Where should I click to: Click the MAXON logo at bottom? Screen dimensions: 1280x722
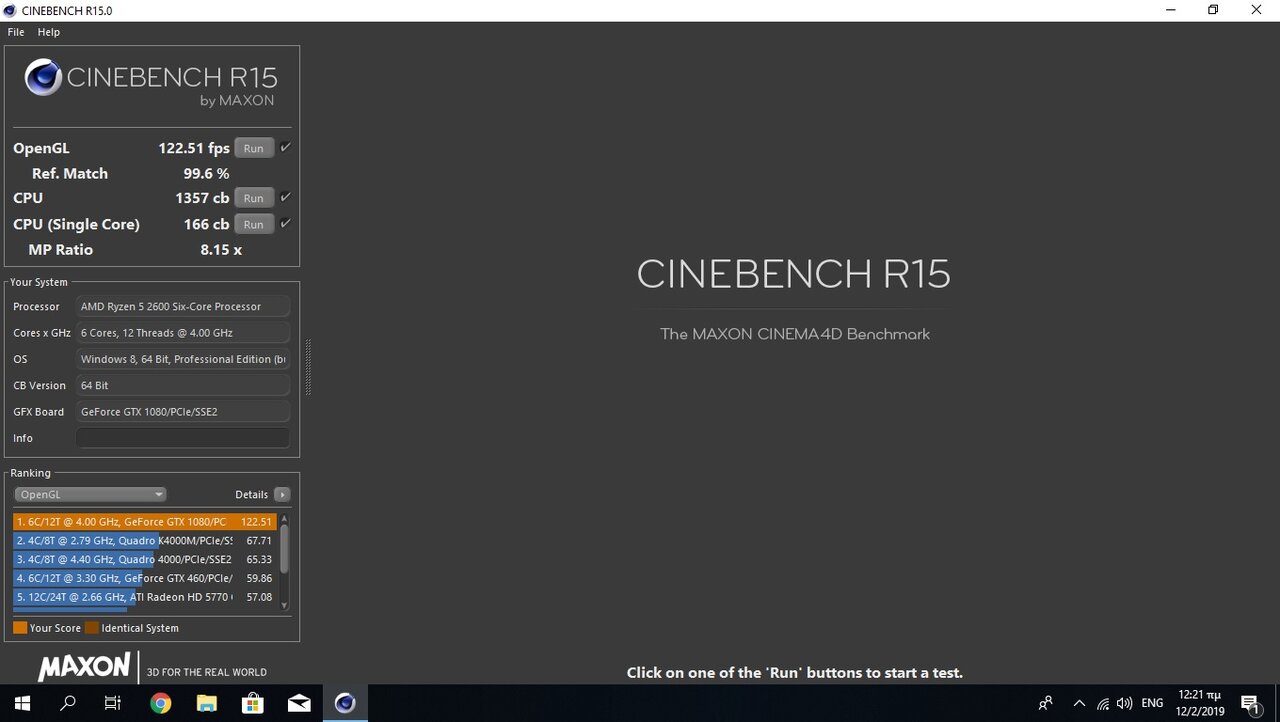[x=84, y=667]
